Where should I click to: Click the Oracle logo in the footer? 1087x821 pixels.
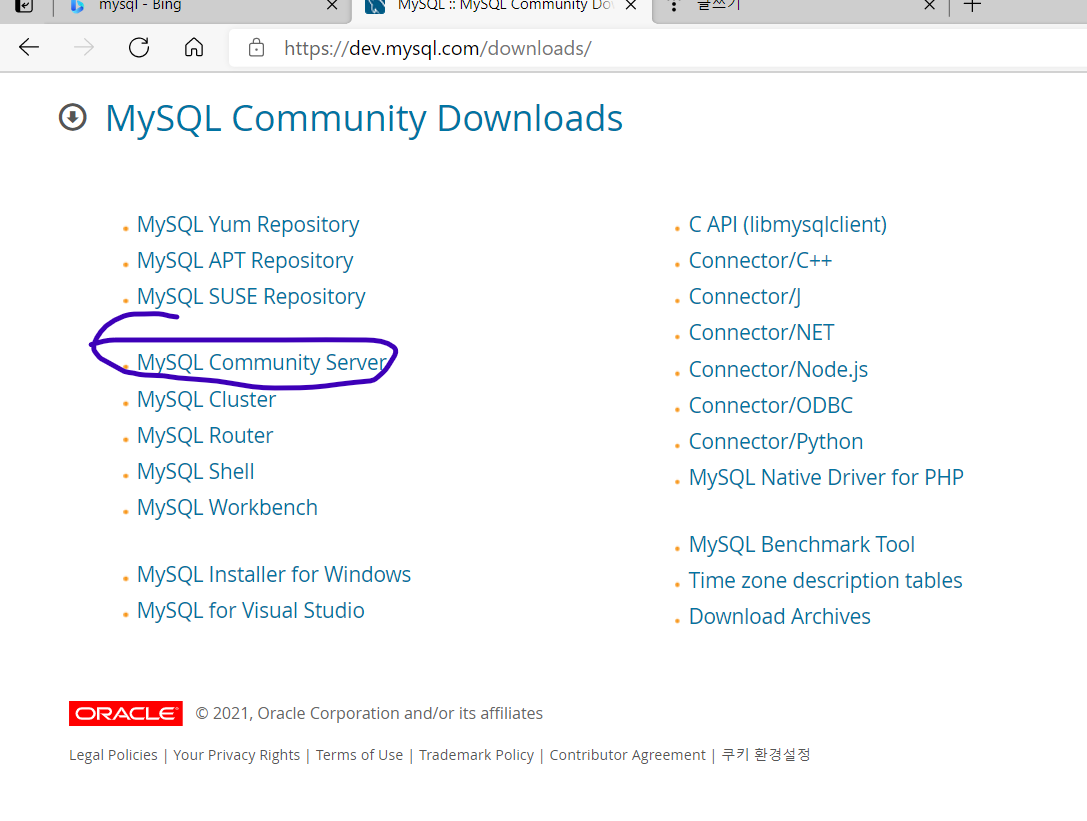pyautogui.click(x=125, y=714)
